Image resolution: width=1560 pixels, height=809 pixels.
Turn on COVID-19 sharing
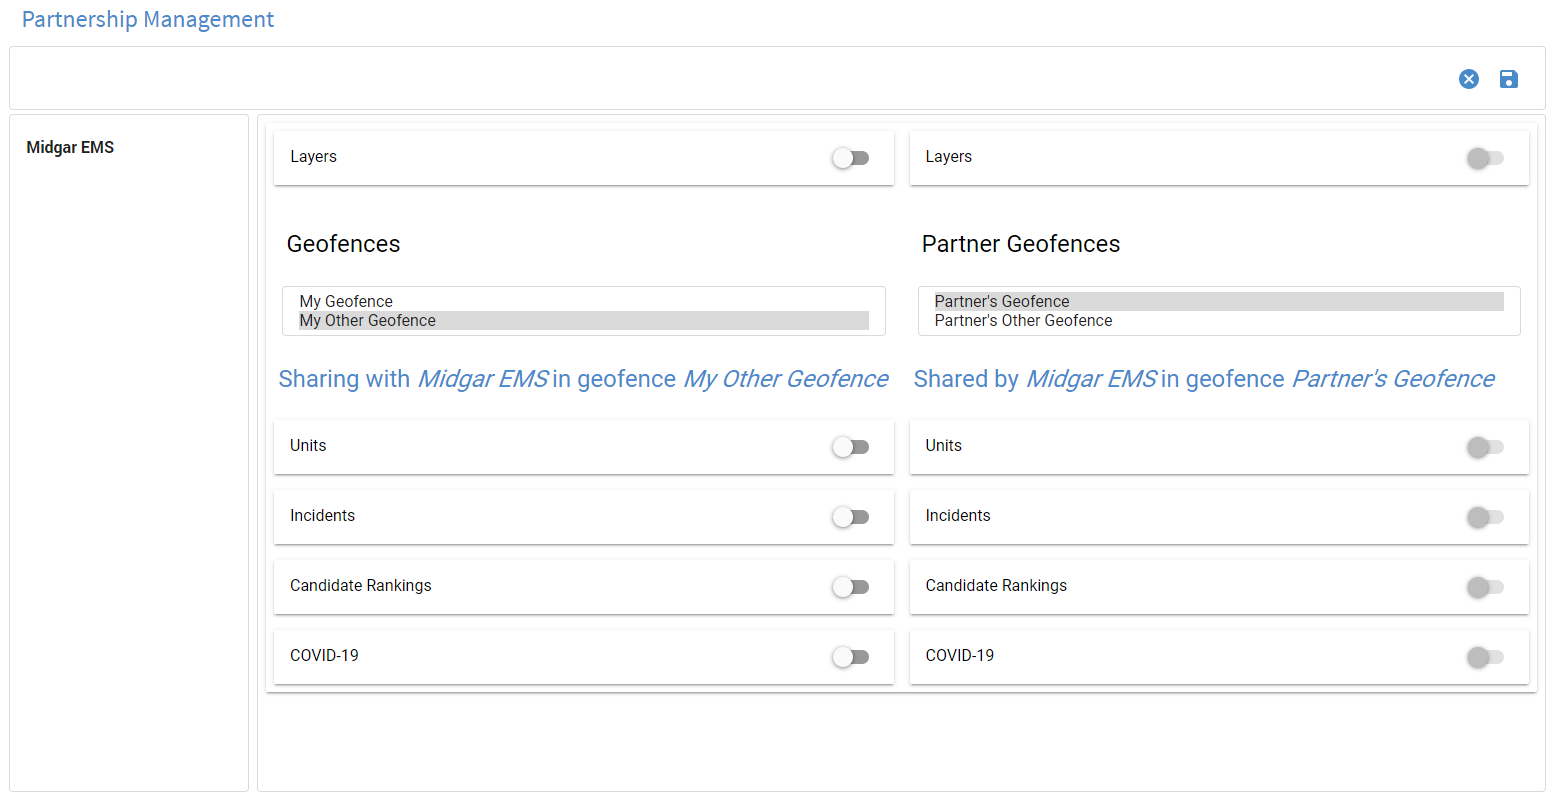(x=851, y=657)
